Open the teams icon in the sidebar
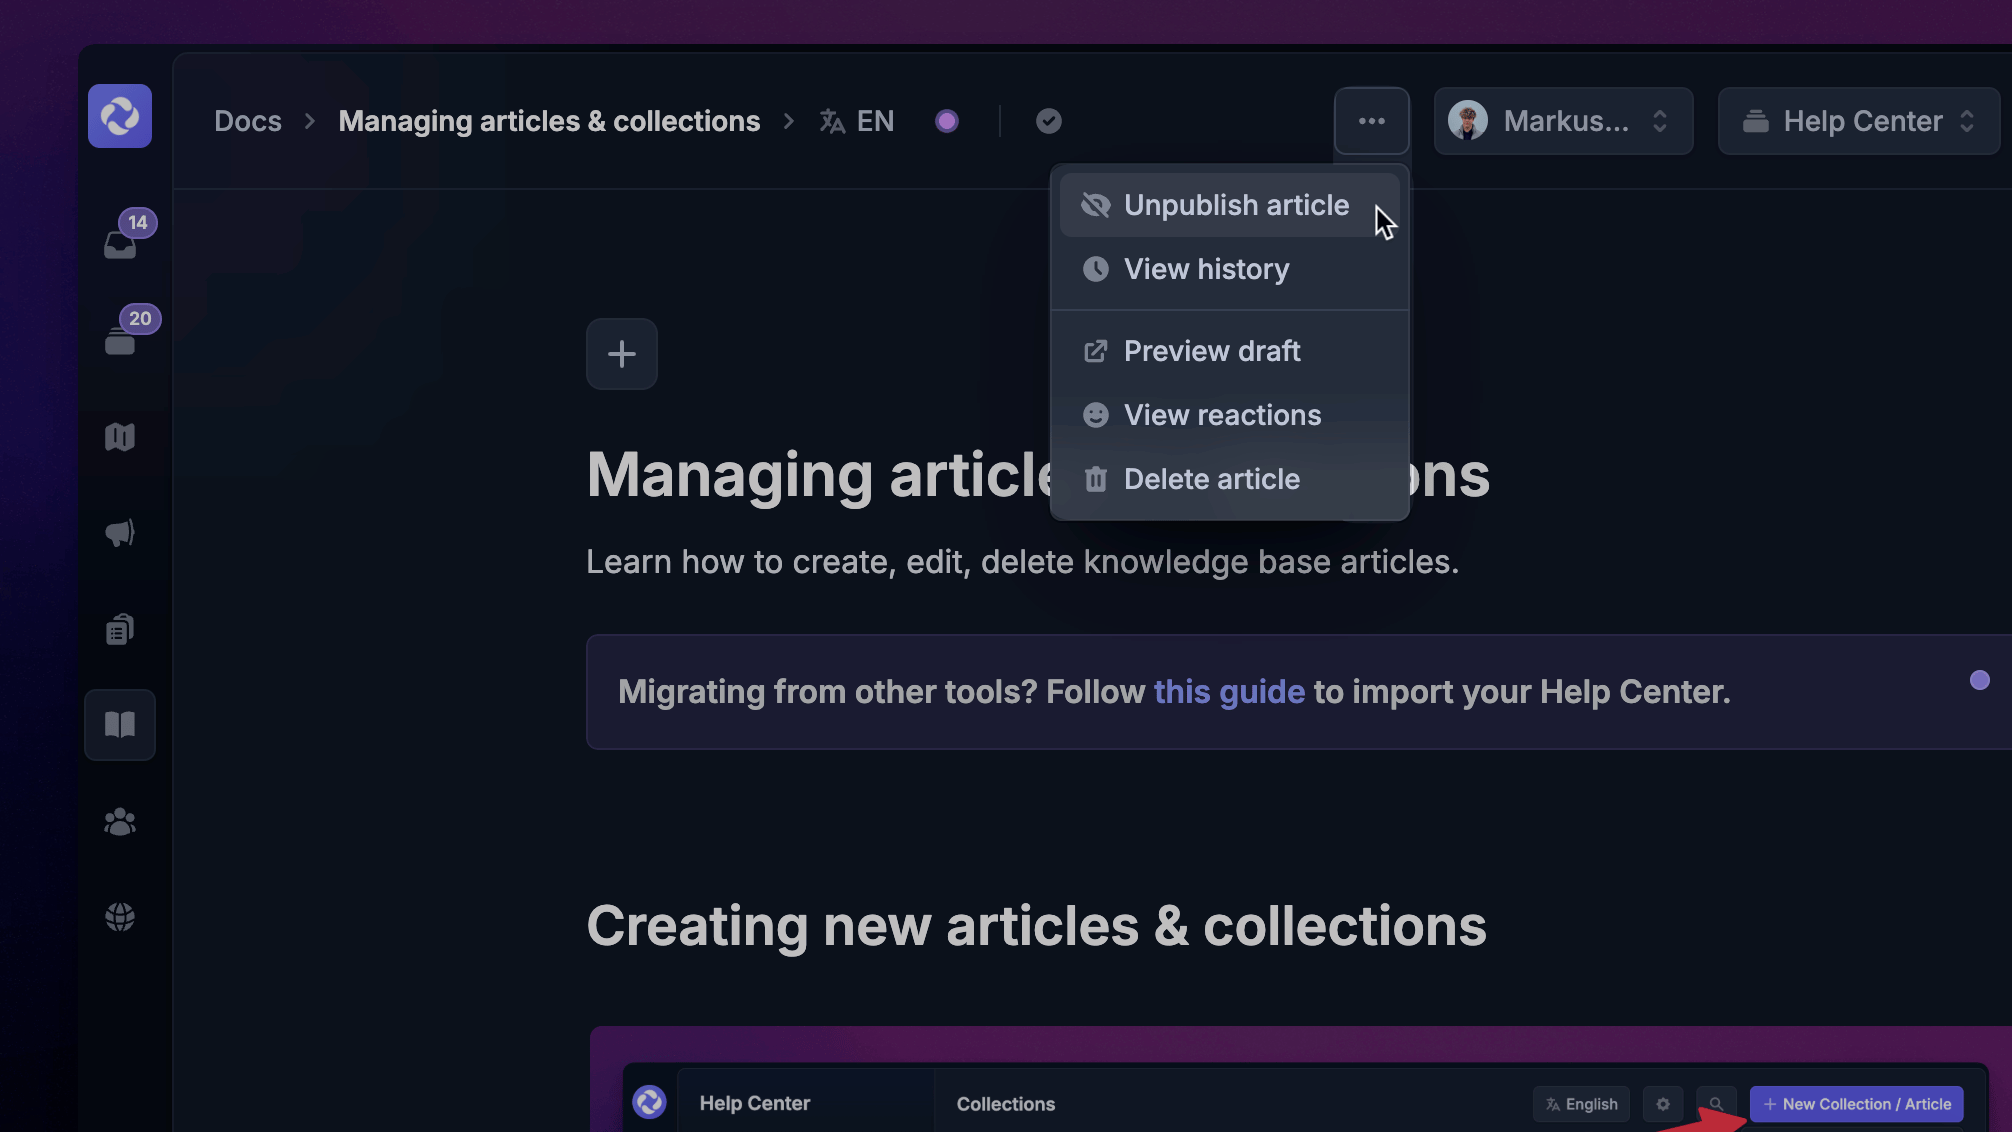2012x1132 pixels. click(x=120, y=821)
